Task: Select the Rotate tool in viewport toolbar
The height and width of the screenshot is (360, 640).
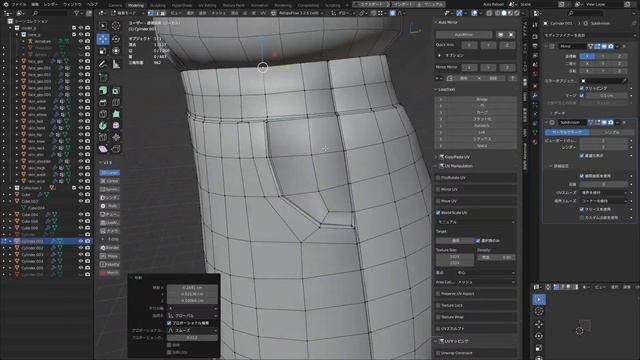Action: click(116, 39)
